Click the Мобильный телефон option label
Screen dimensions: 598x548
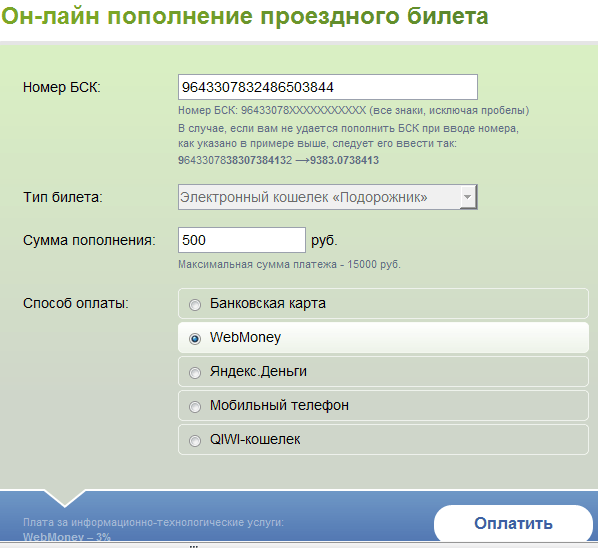point(279,405)
